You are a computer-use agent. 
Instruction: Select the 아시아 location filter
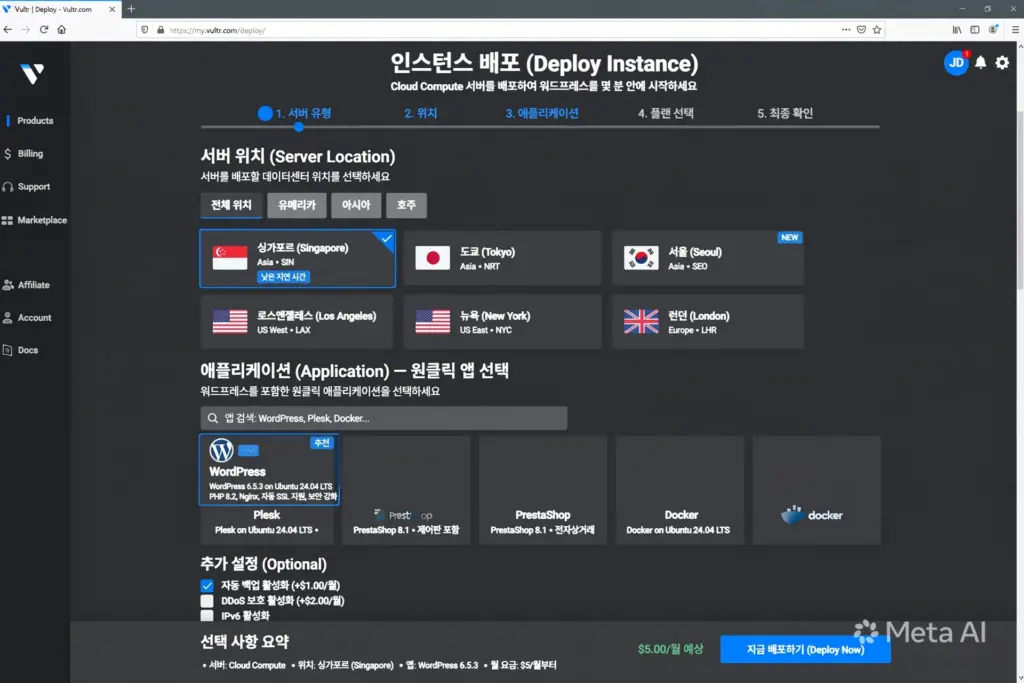[356, 205]
